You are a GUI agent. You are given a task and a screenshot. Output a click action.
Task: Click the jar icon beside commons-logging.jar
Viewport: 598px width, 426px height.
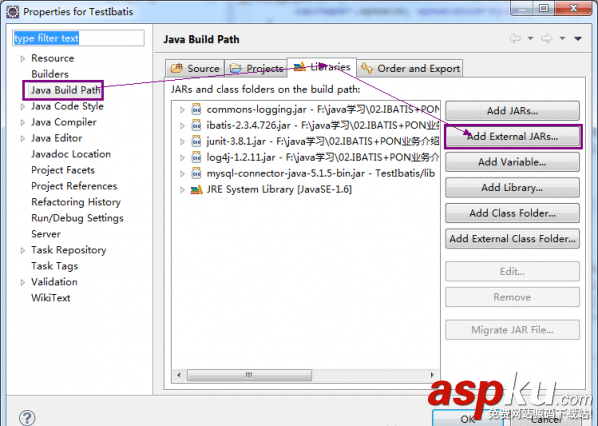pyautogui.click(x=196, y=109)
